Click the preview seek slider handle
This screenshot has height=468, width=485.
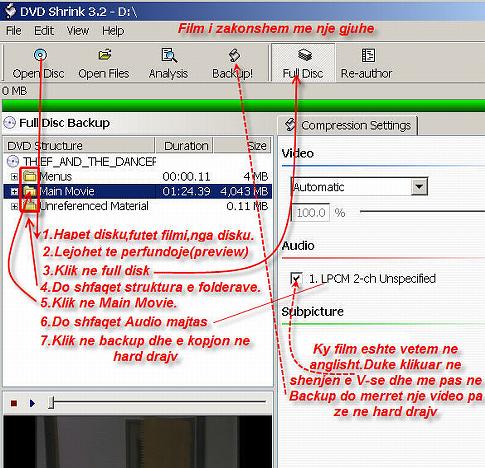click(x=51, y=403)
